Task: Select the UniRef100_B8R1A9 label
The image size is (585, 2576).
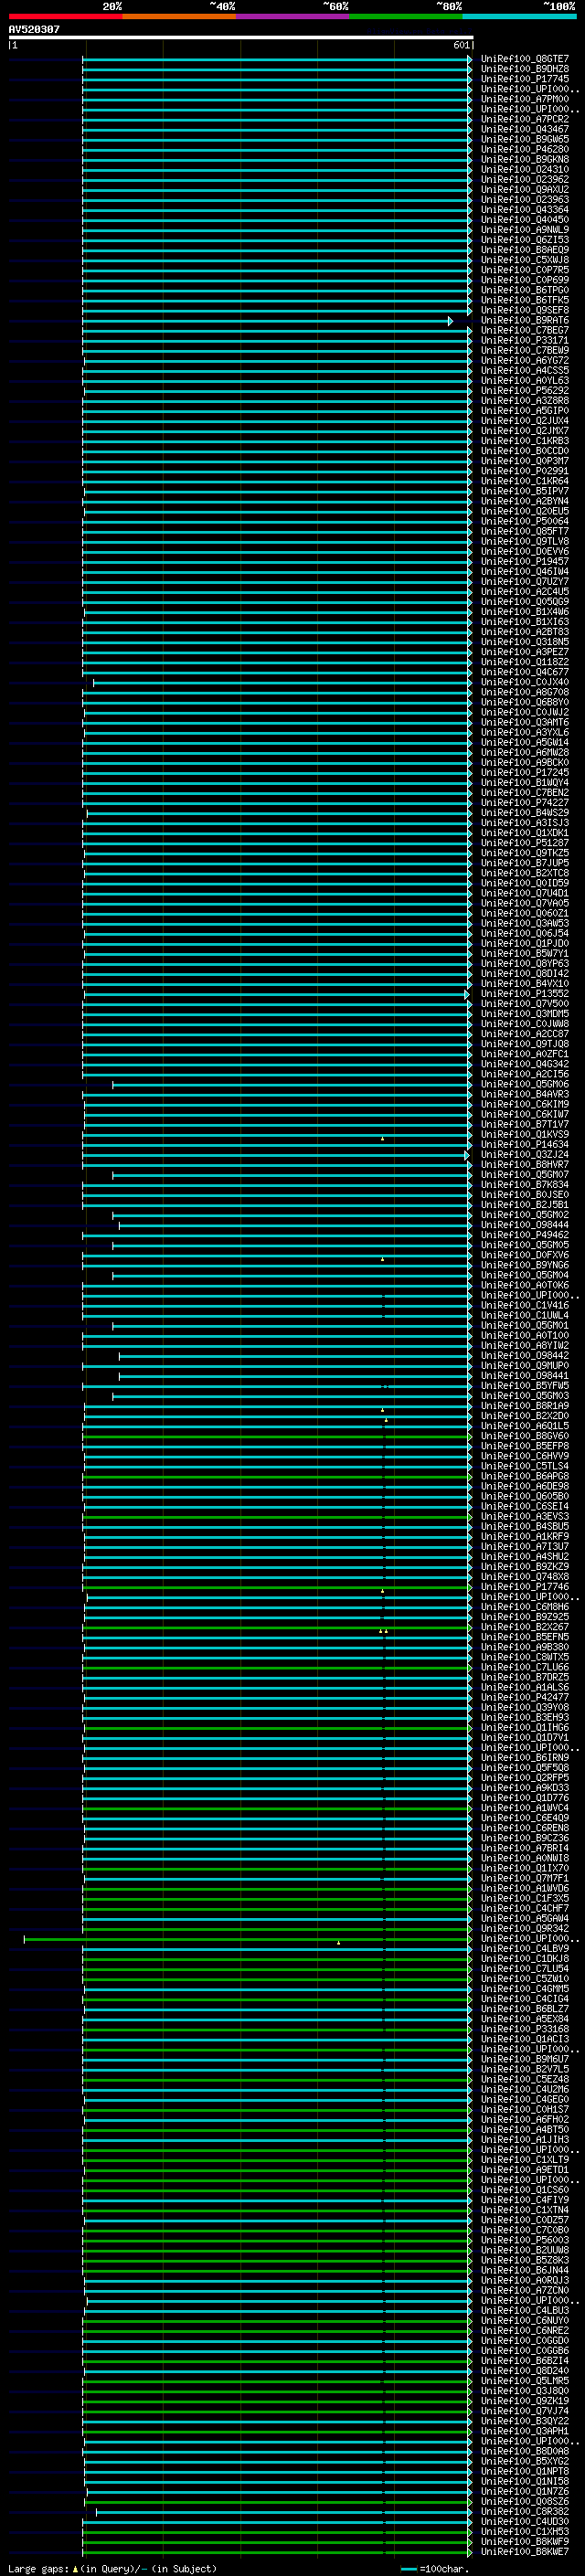Action: click(525, 1406)
